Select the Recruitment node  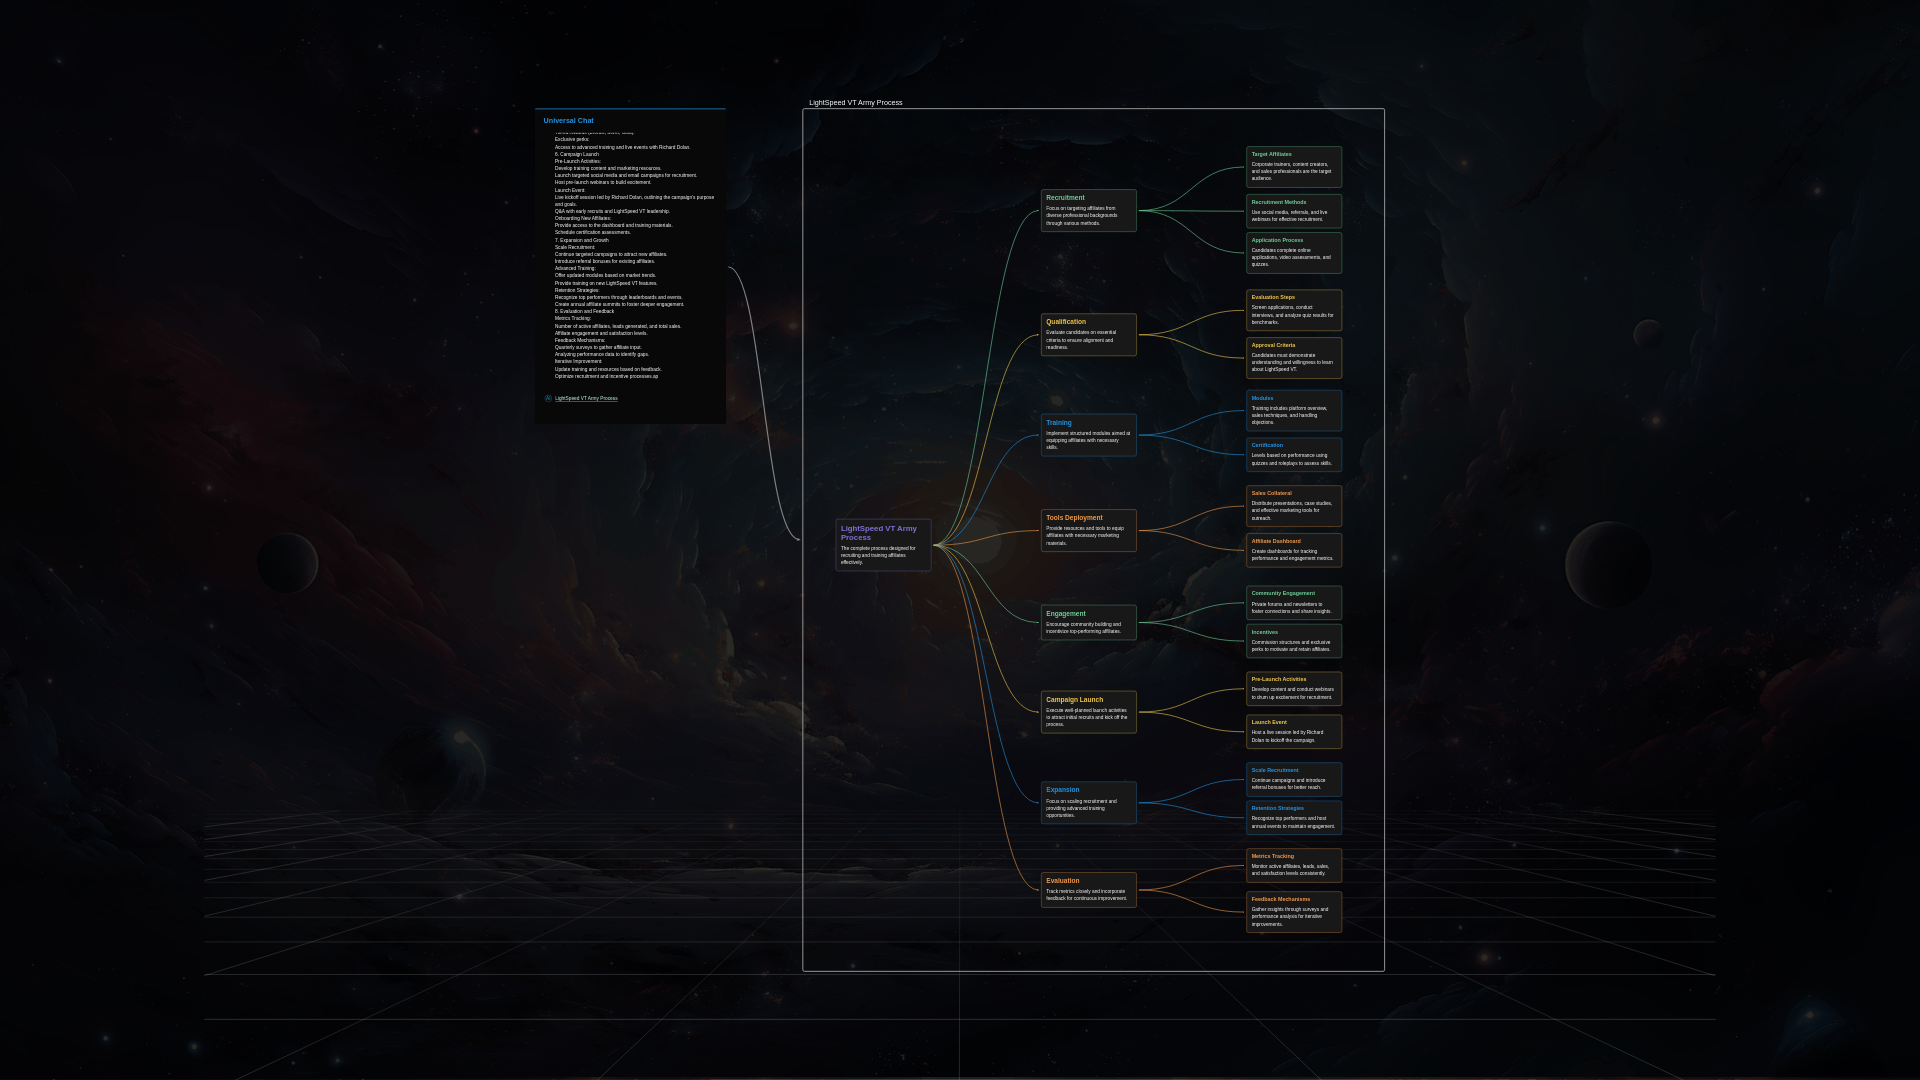(1088, 212)
